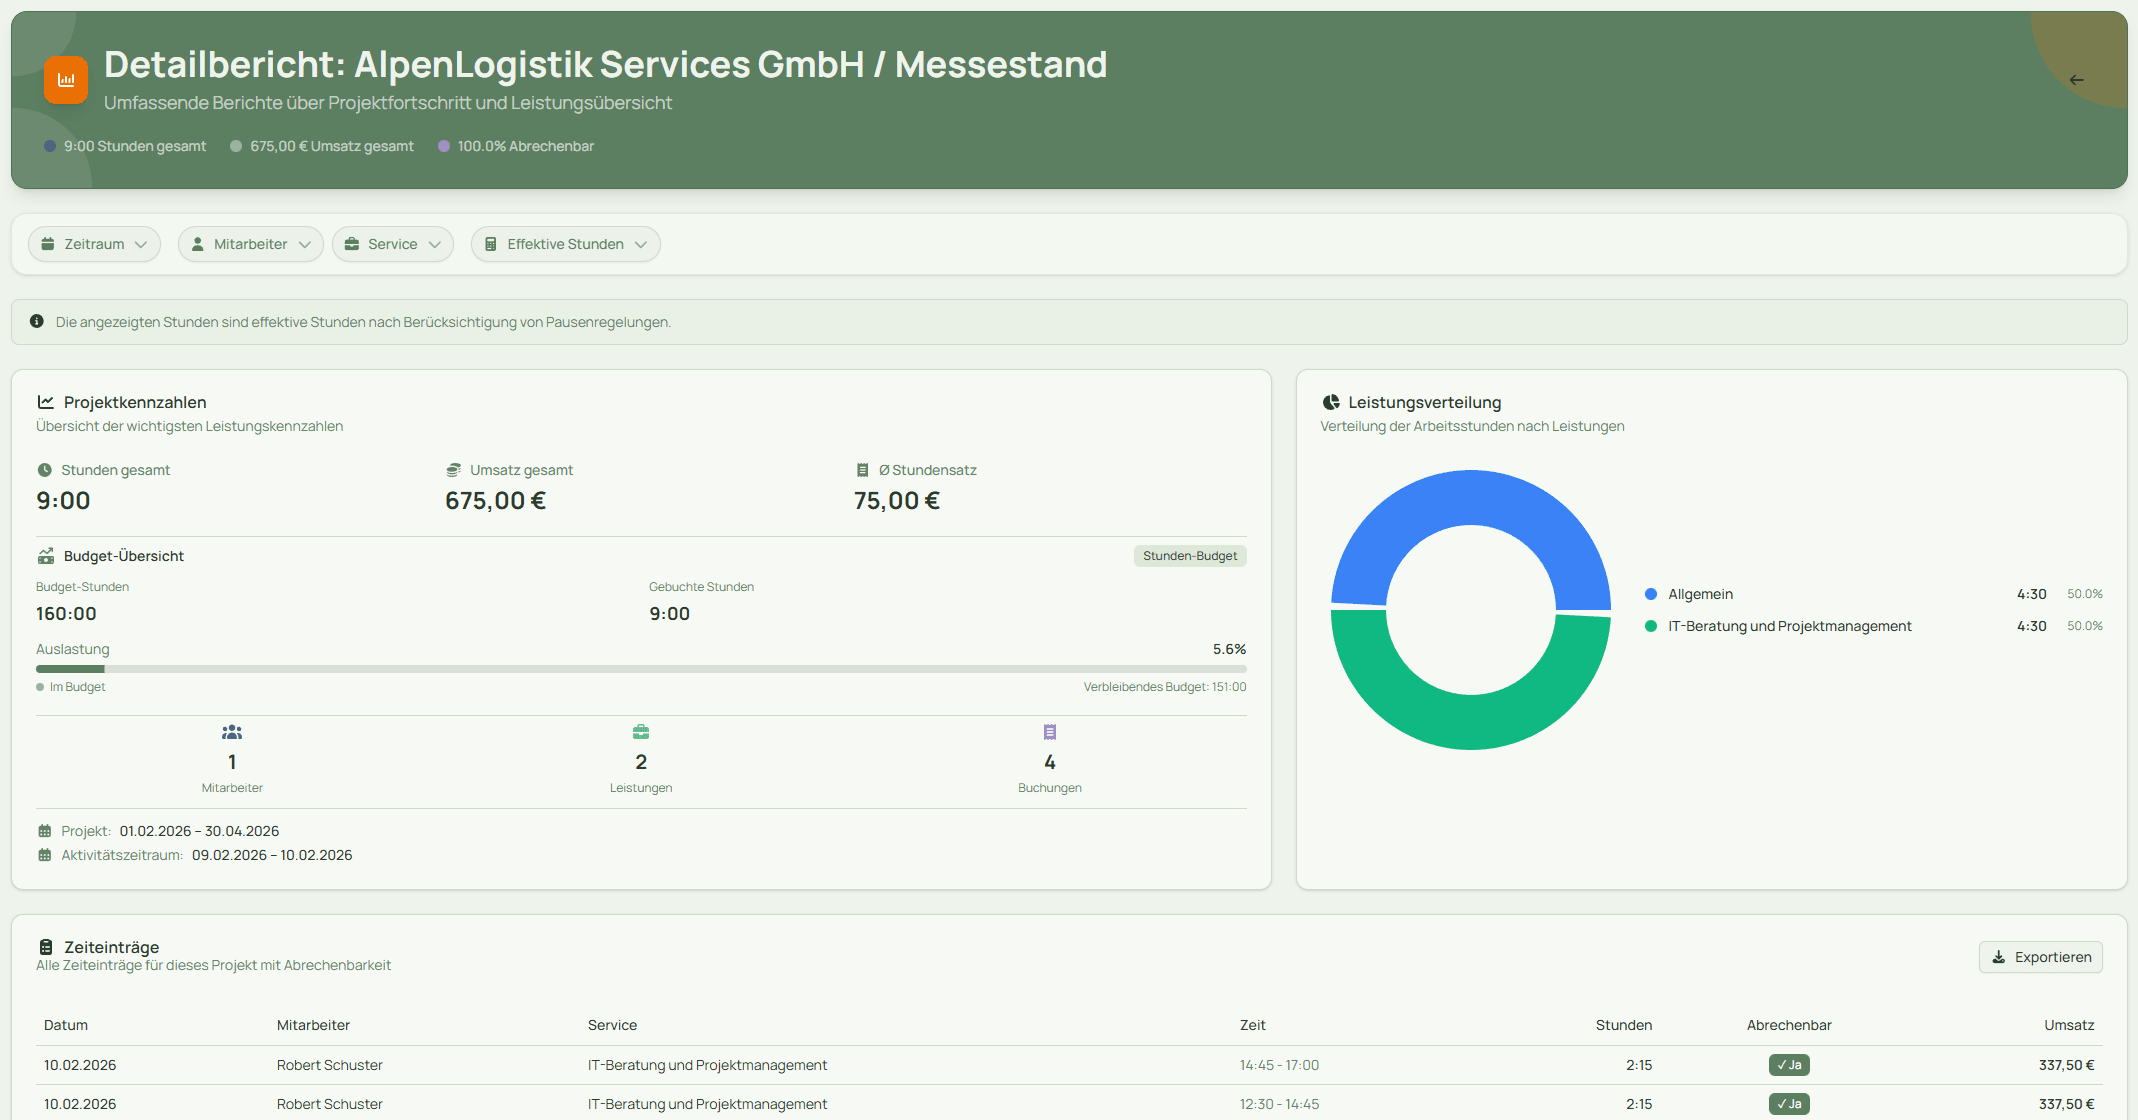Click the calculator icon beside Ø Stundensatz
Screen dimensions: 2138x1120
click(862, 470)
